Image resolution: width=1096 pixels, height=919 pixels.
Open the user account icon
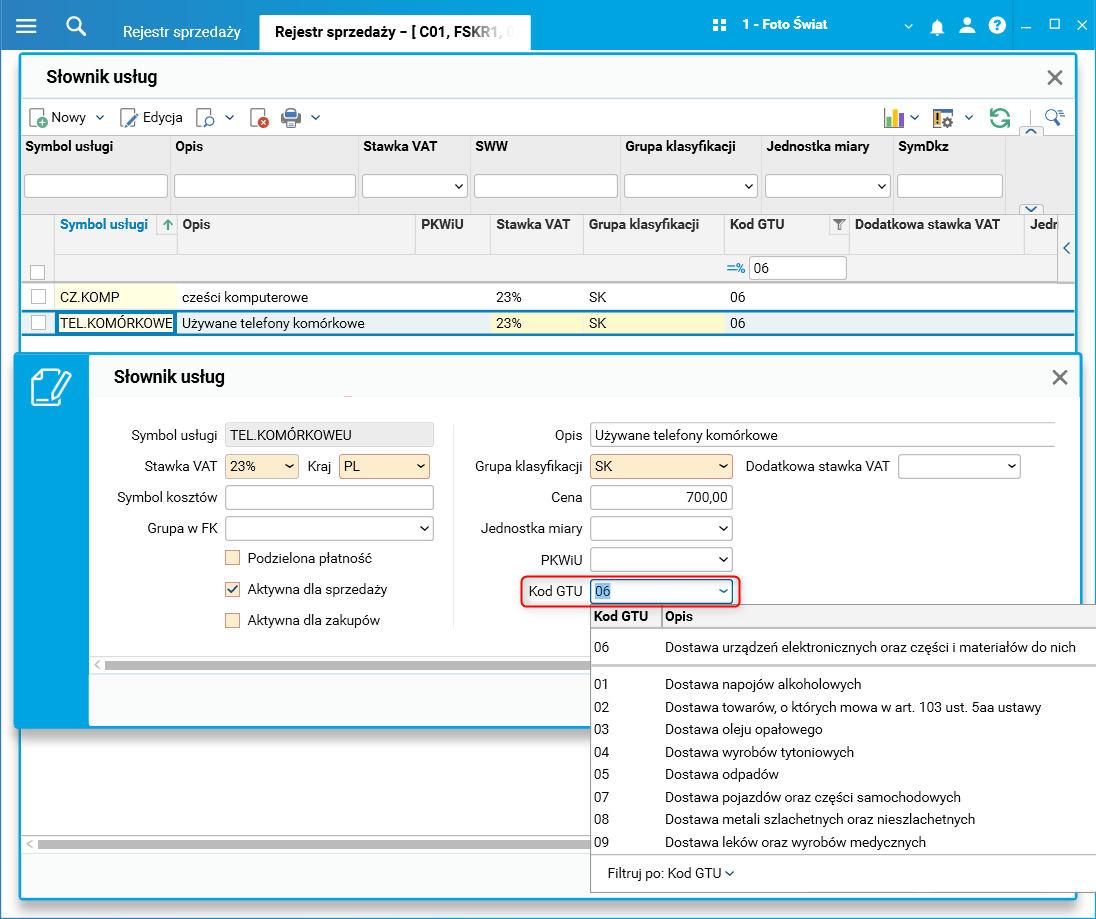click(x=966, y=26)
